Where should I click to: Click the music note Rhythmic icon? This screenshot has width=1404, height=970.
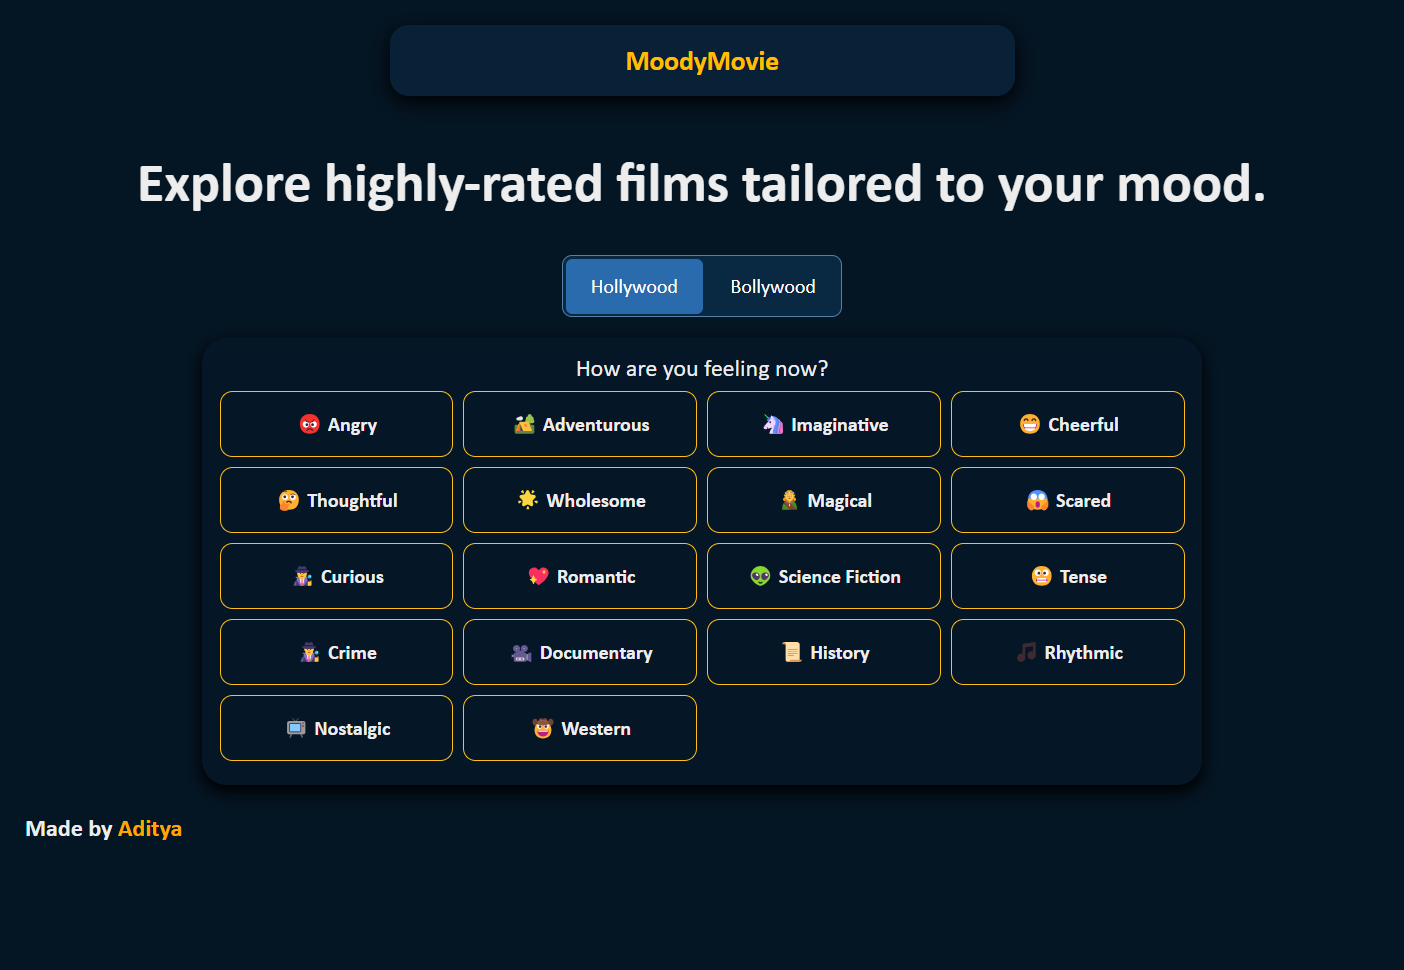[1026, 653]
